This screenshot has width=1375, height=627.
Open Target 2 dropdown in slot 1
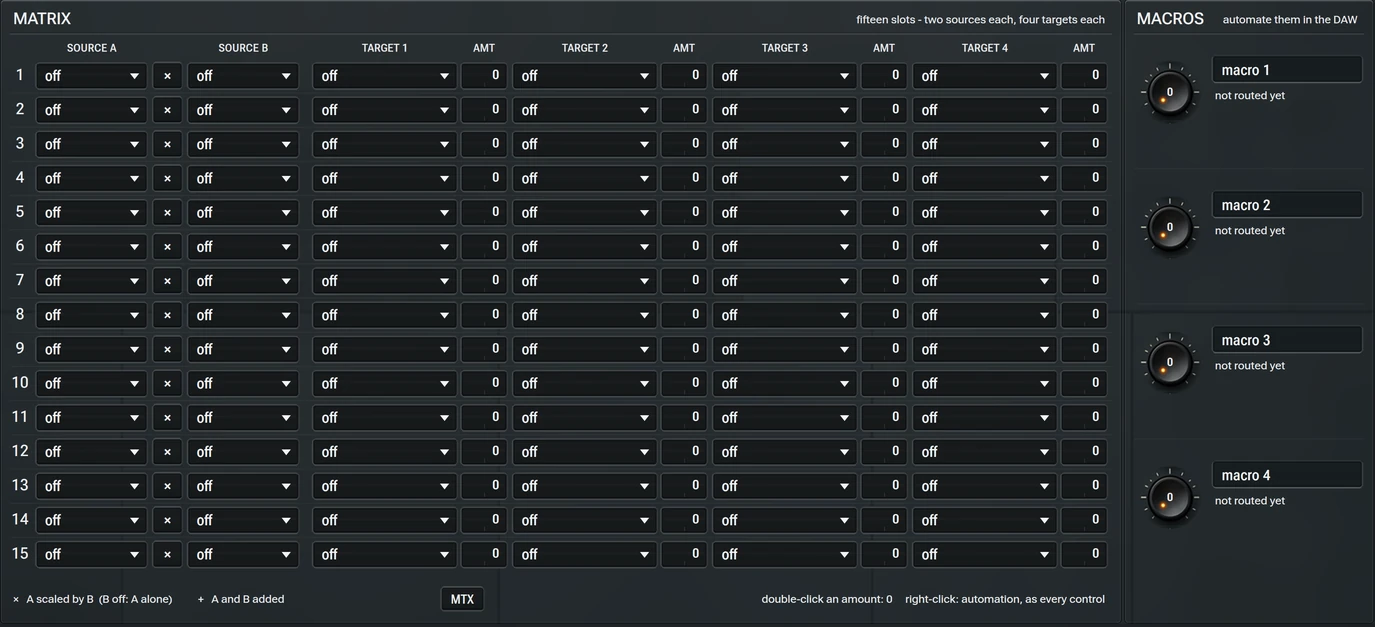pos(585,76)
